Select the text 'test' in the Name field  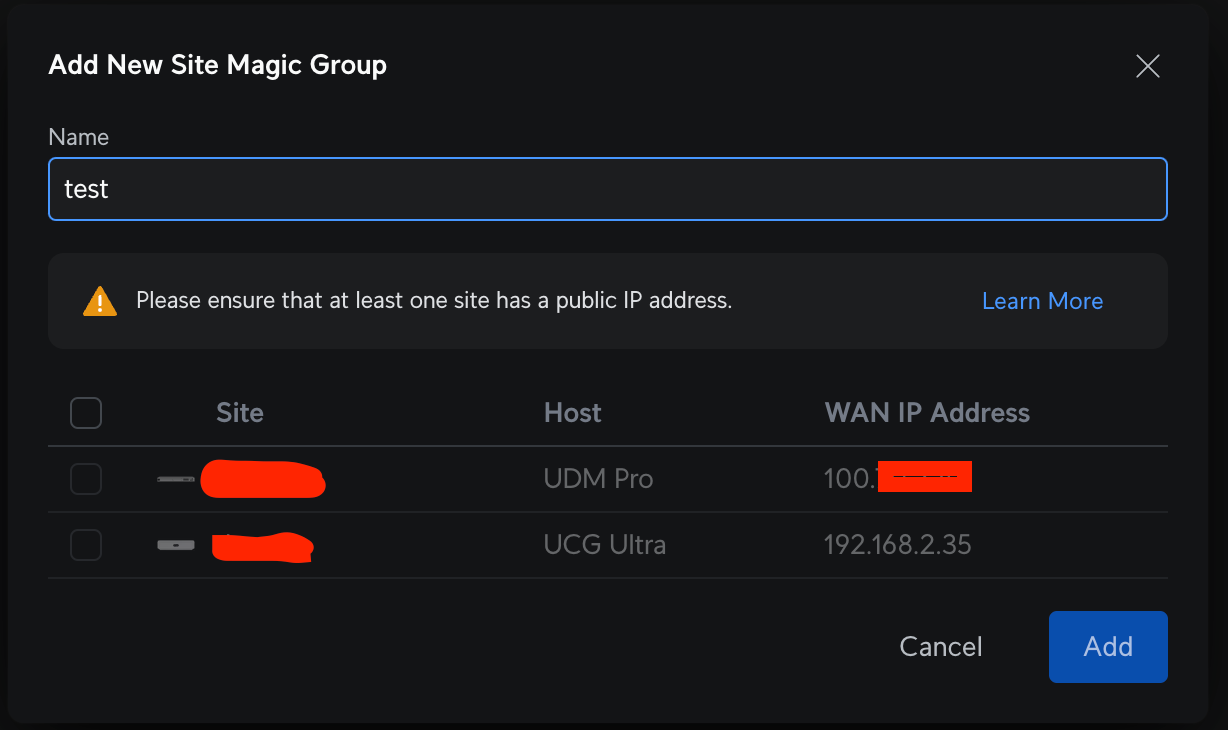click(87, 189)
